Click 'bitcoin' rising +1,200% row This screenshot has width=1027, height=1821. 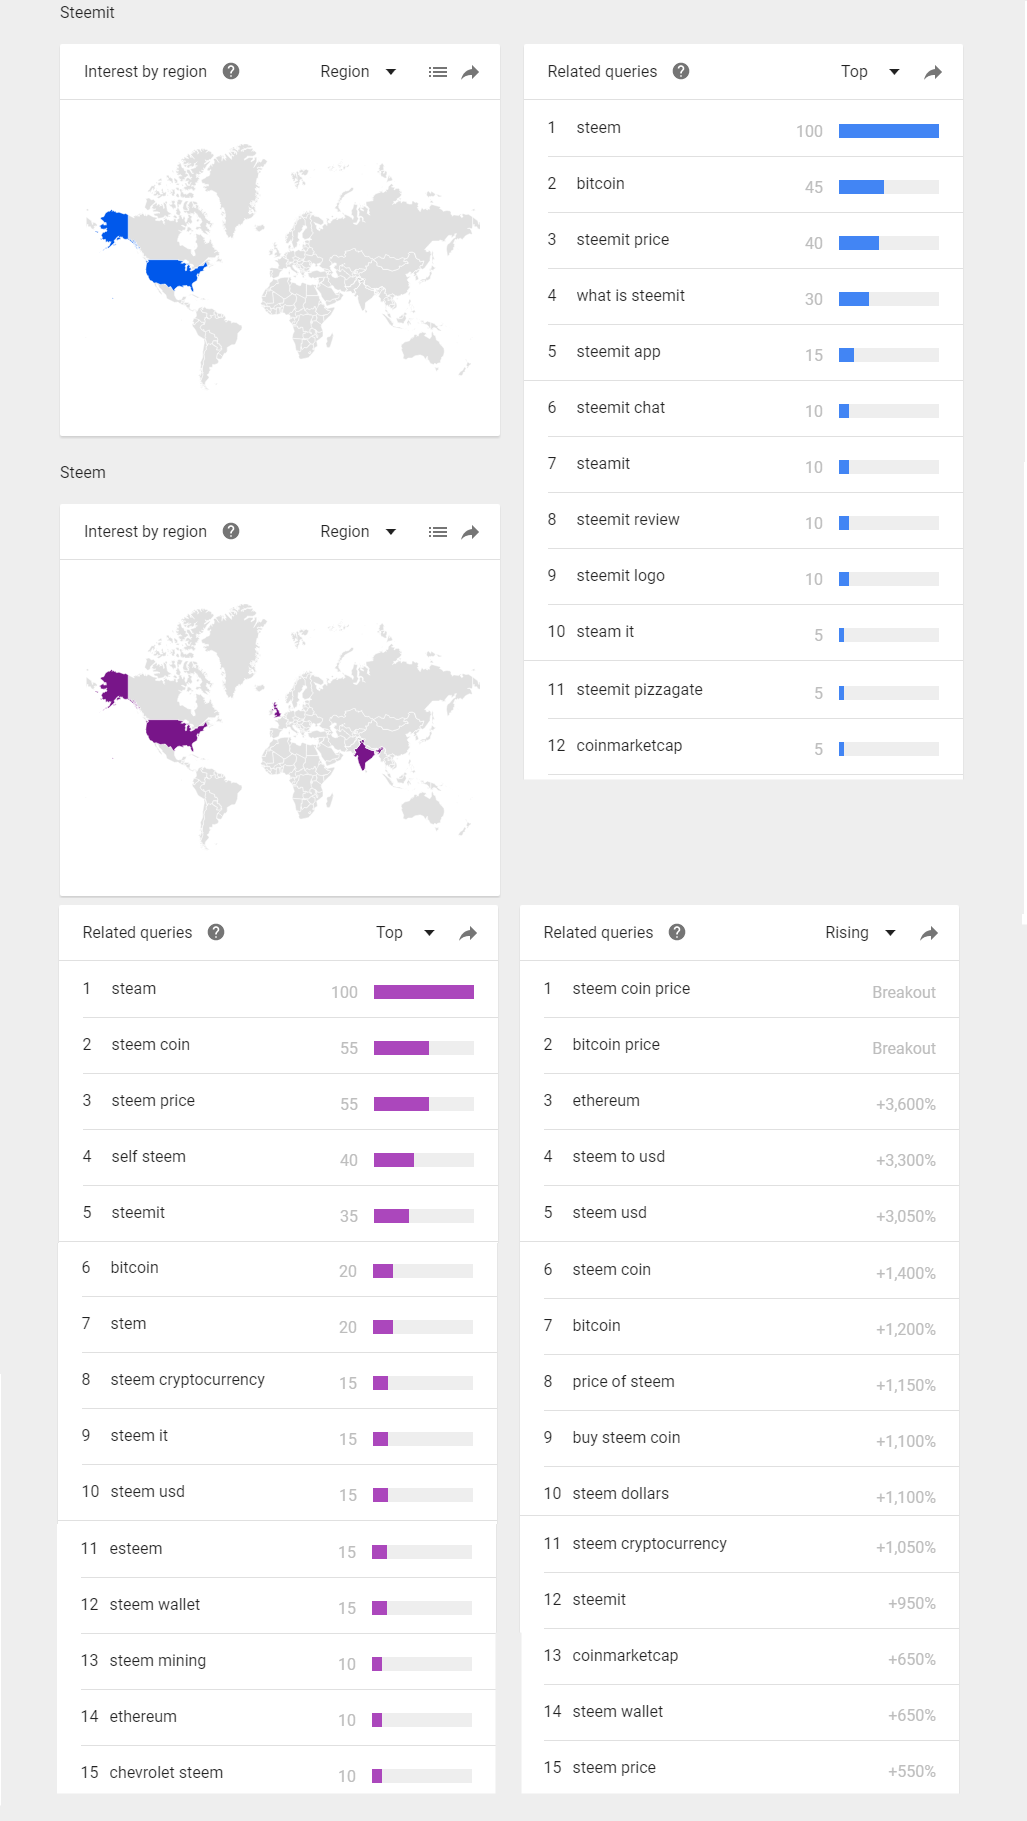pos(740,1326)
